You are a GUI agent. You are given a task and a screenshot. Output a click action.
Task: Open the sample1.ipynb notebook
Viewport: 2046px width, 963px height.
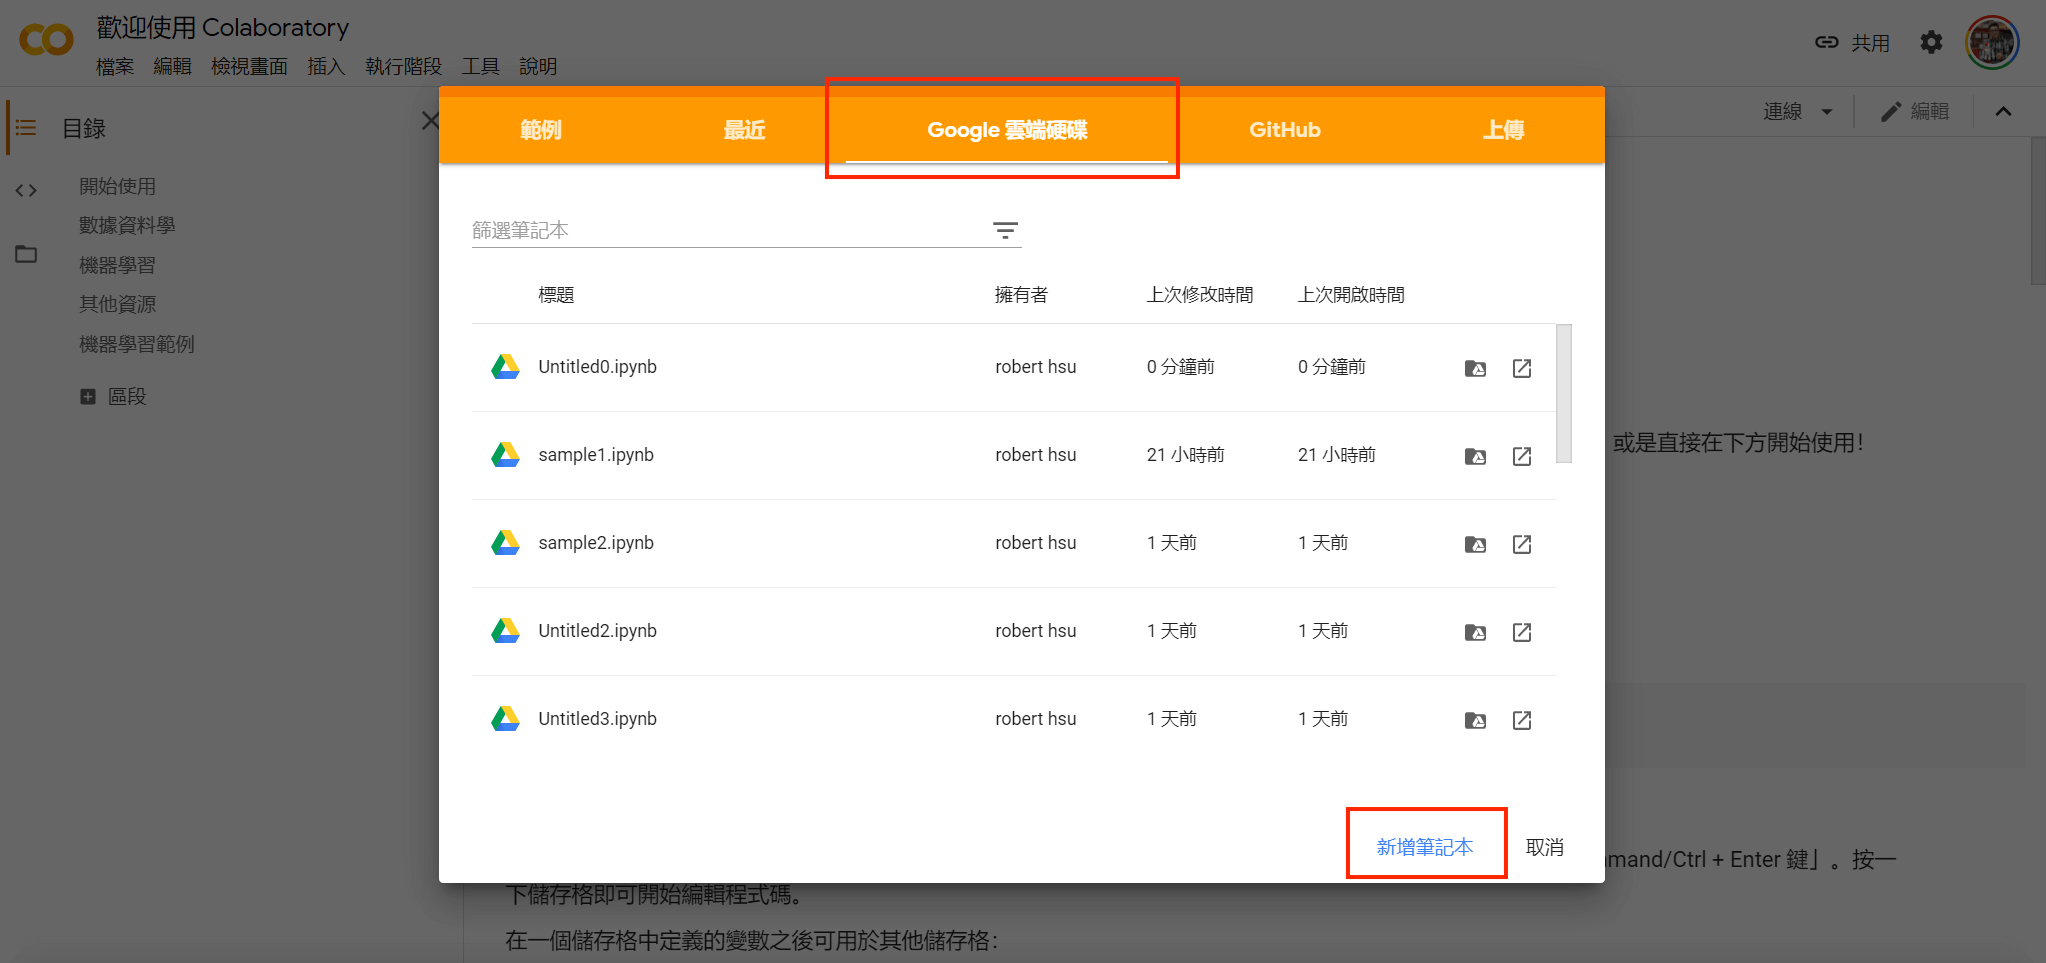[x=596, y=455]
